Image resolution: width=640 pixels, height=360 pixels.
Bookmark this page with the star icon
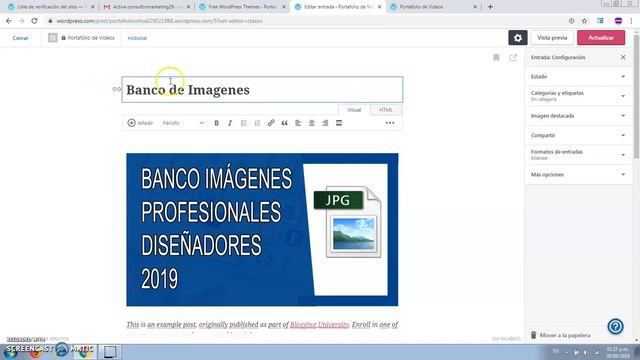point(584,21)
